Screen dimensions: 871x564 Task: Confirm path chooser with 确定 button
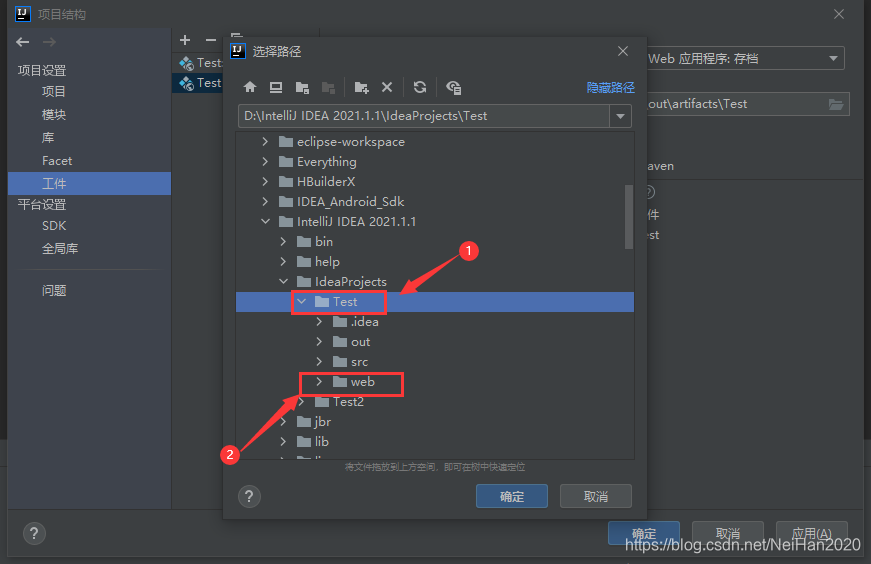[x=512, y=496]
